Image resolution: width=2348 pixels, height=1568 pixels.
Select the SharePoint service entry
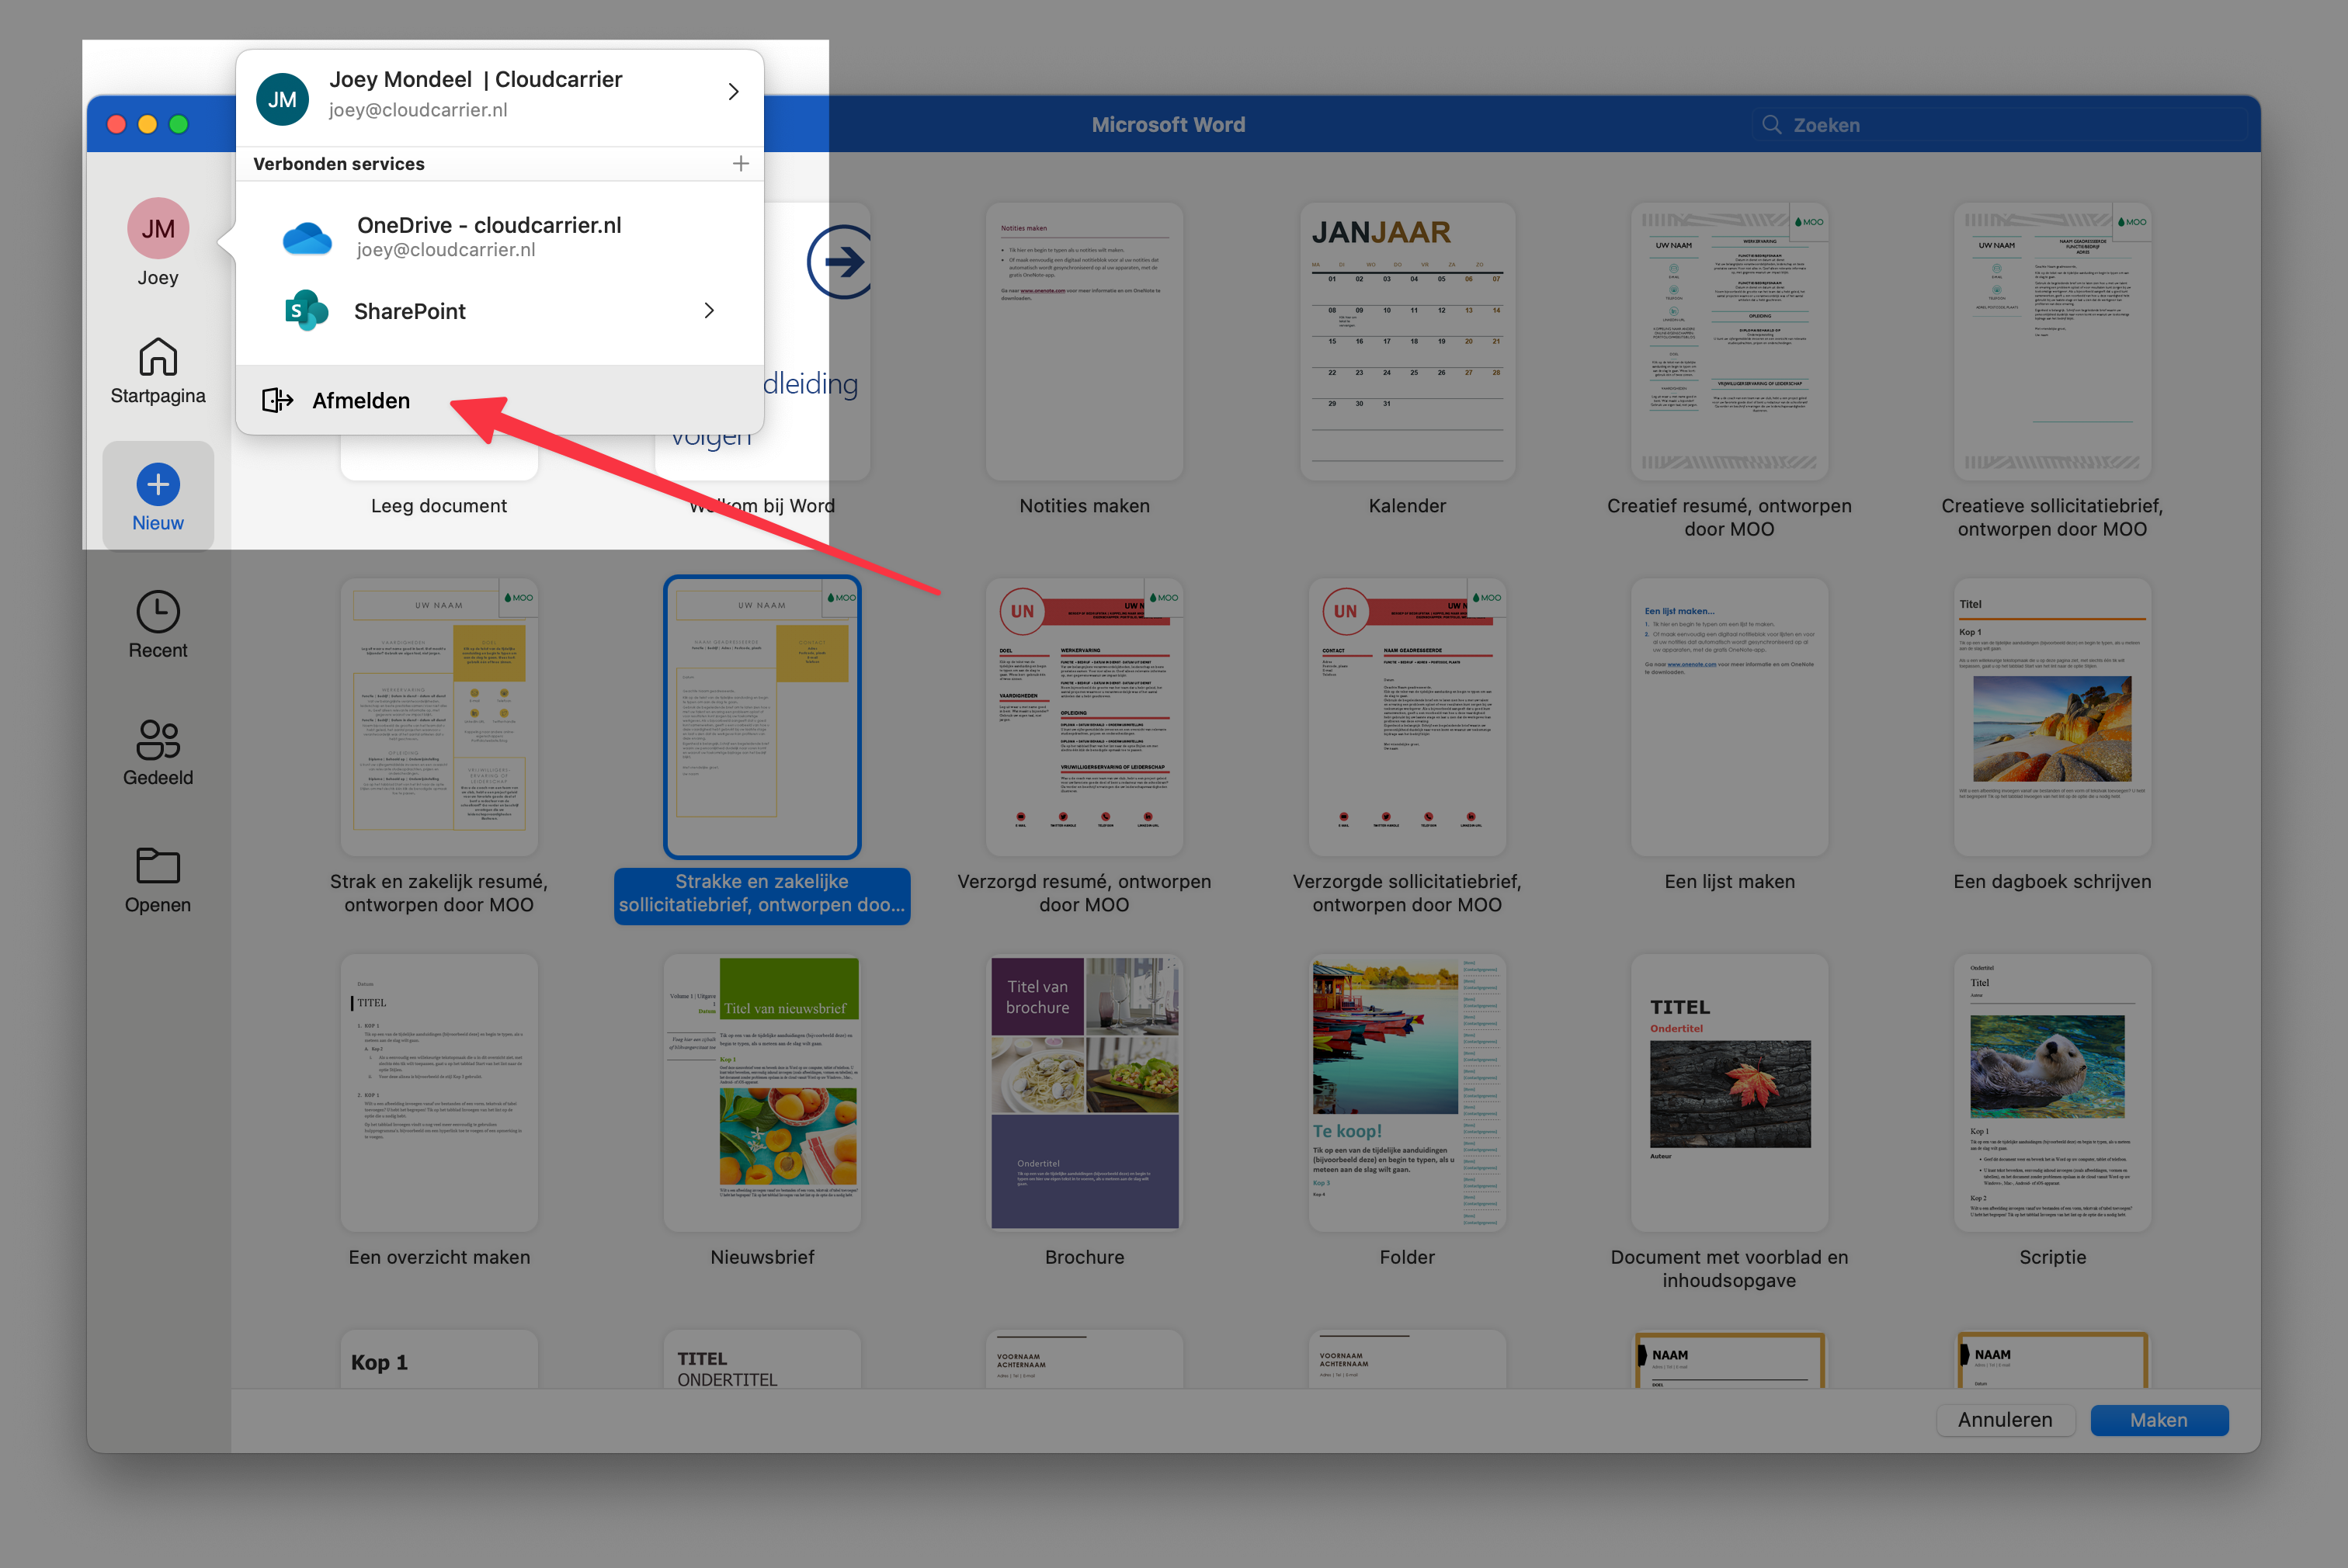pyautogui.click(x=500, y=311)
